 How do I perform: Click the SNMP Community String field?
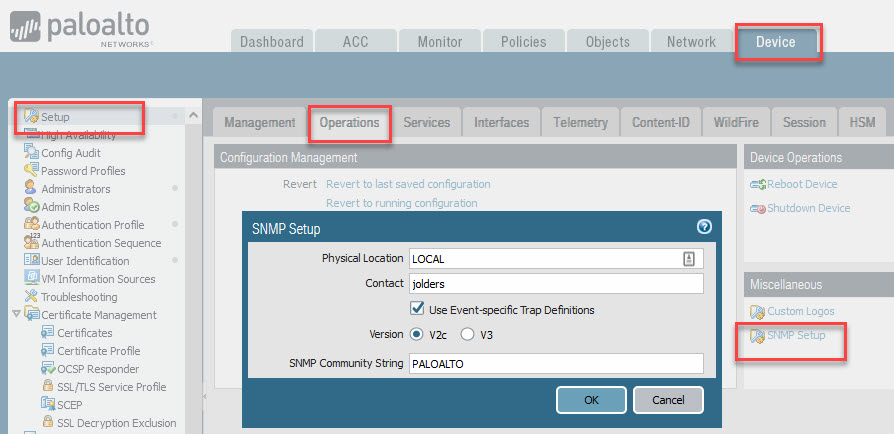pyautogui.click(x=555, y=364)
